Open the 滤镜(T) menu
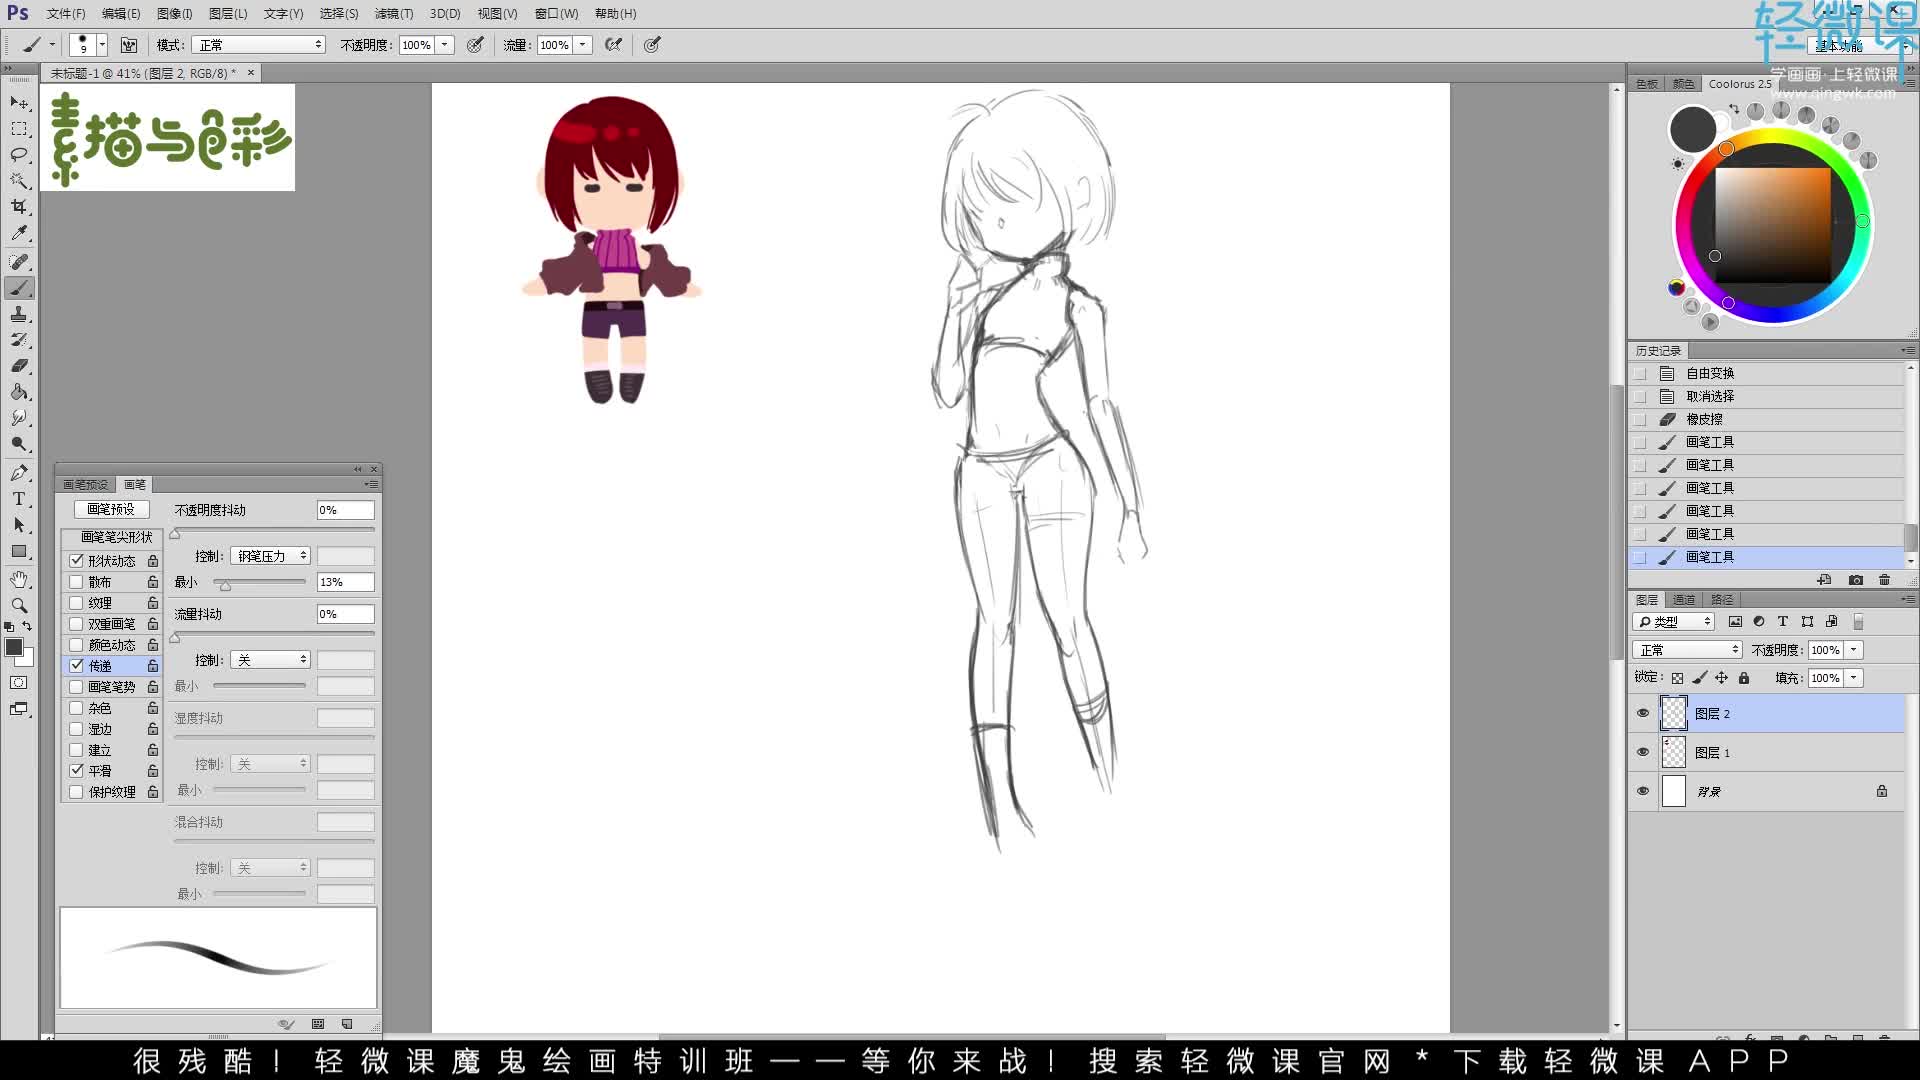The height and width of the screenshot is (1080, 1920). click(393, 14)
